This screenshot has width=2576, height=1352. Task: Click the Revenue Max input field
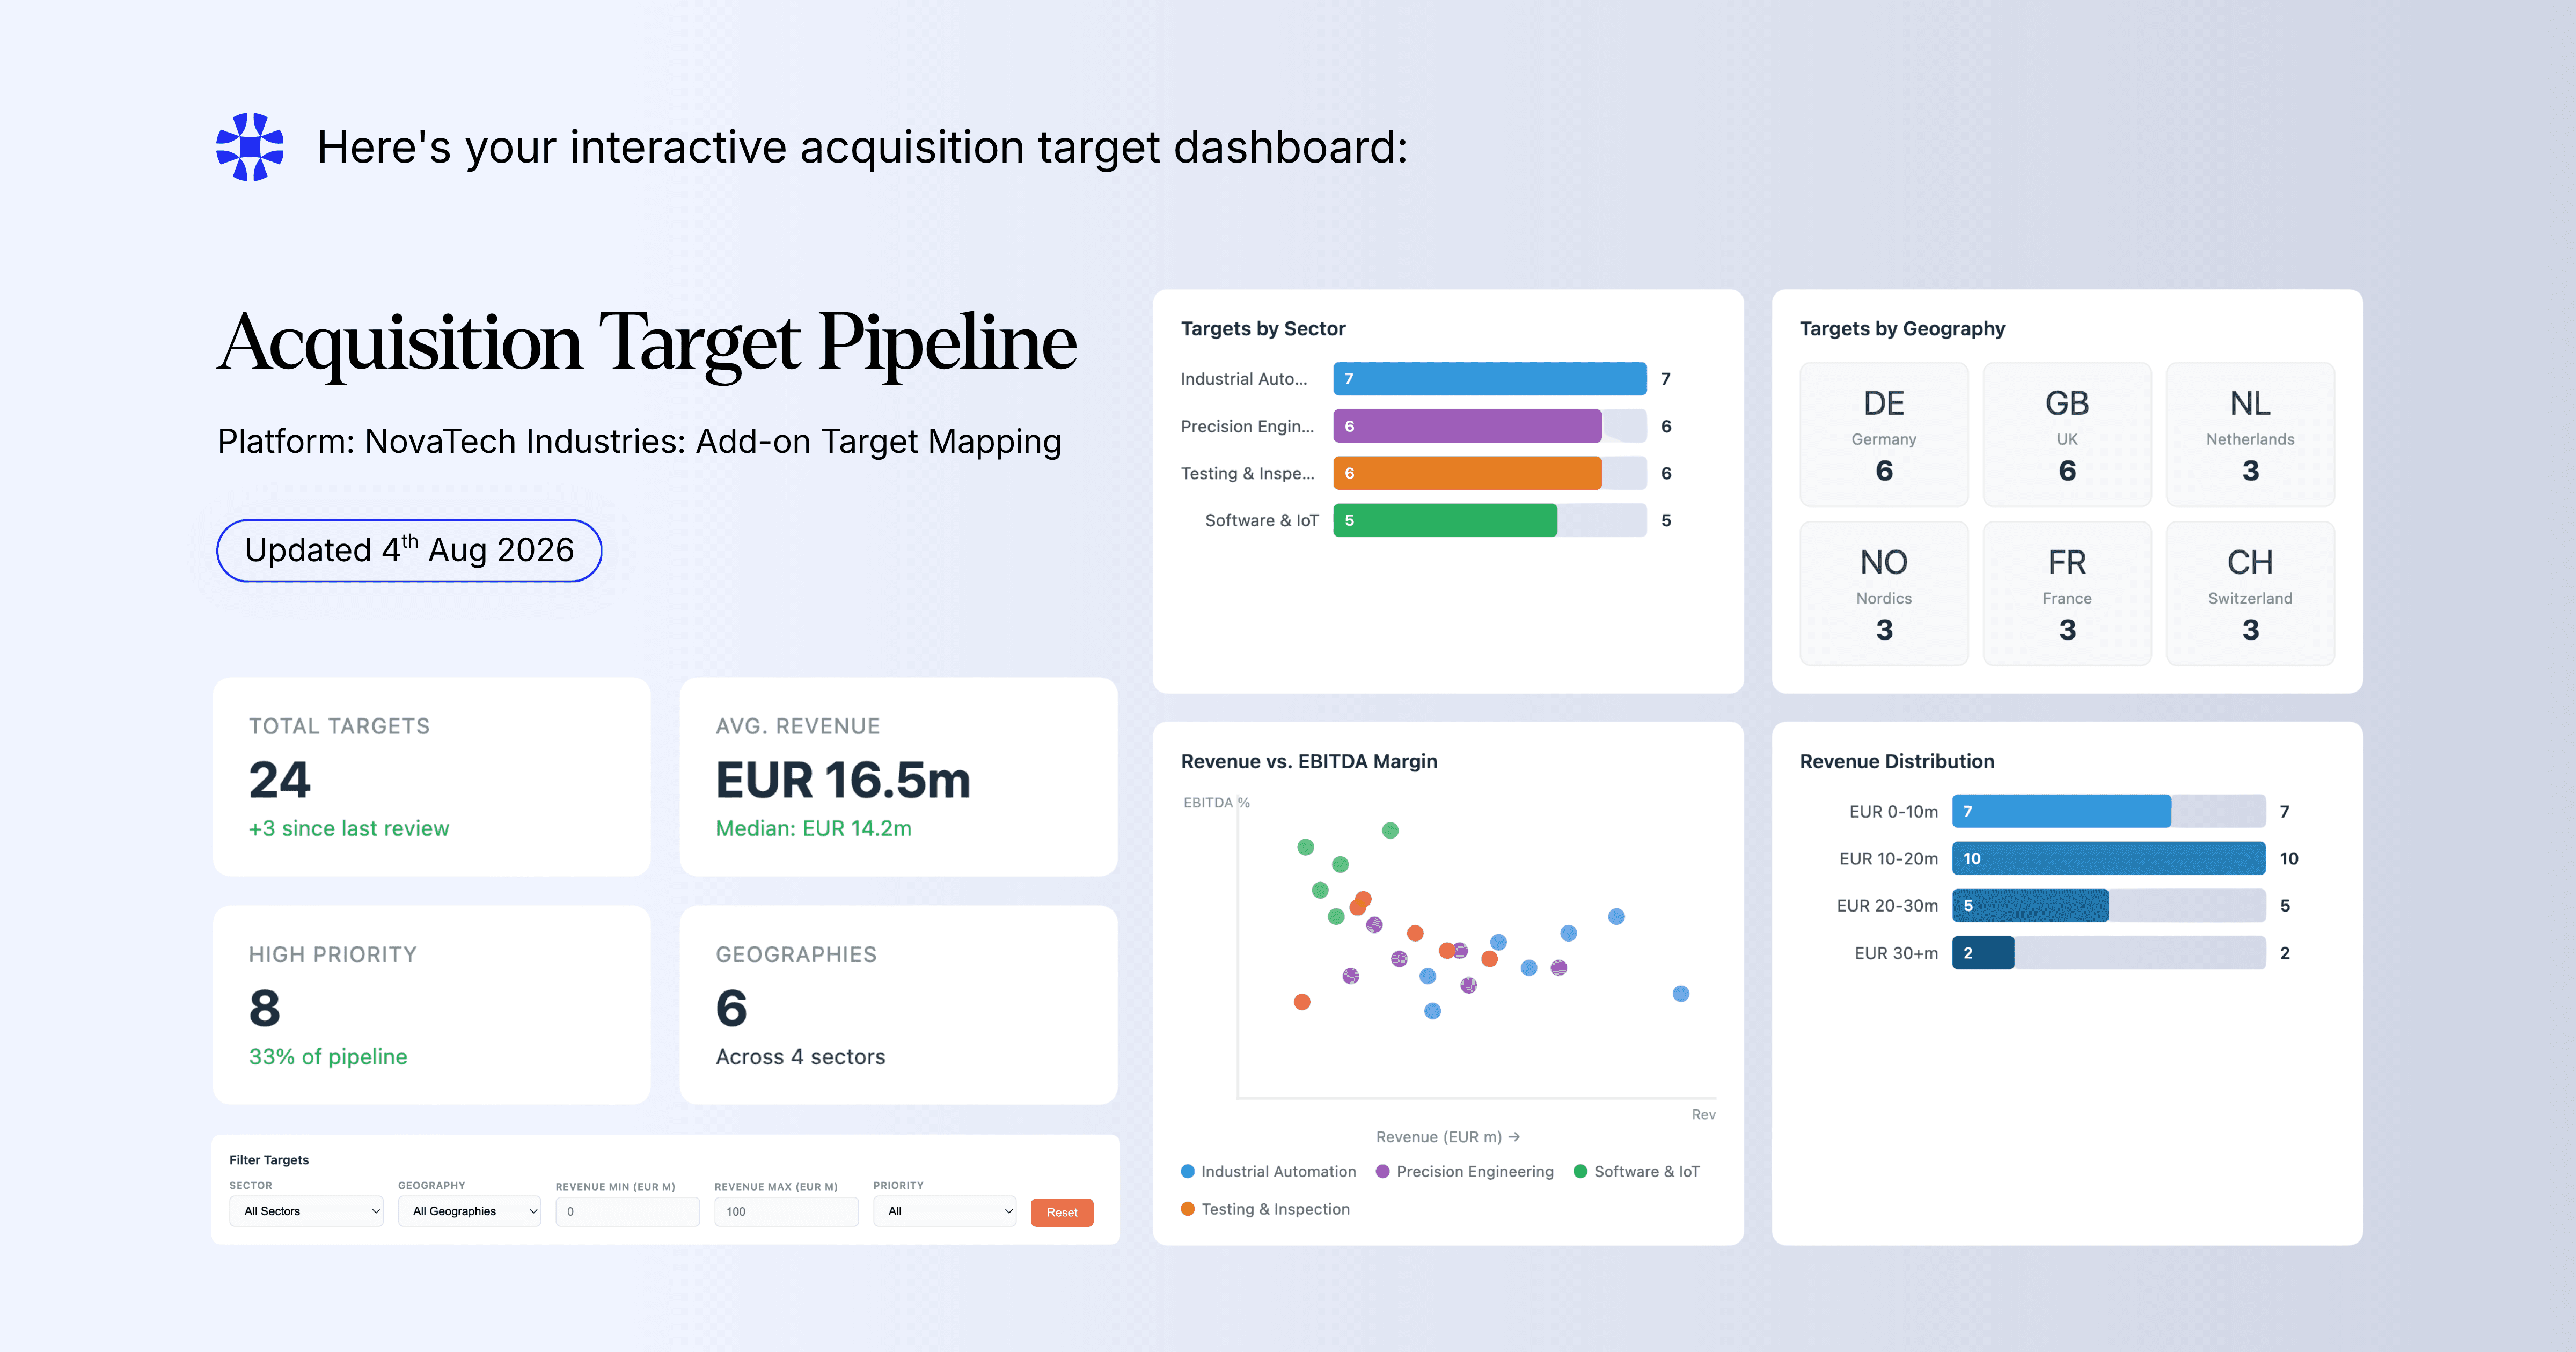click(x=786, y=1211)
